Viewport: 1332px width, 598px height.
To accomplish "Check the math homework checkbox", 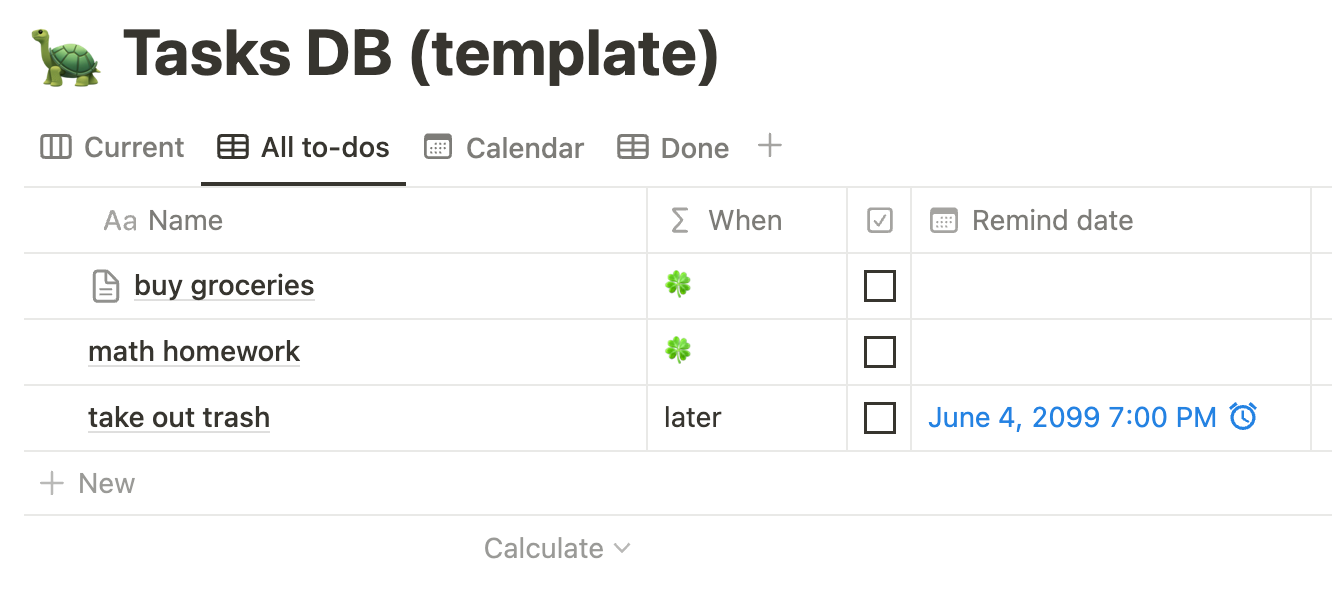I will tap(878, 352).
